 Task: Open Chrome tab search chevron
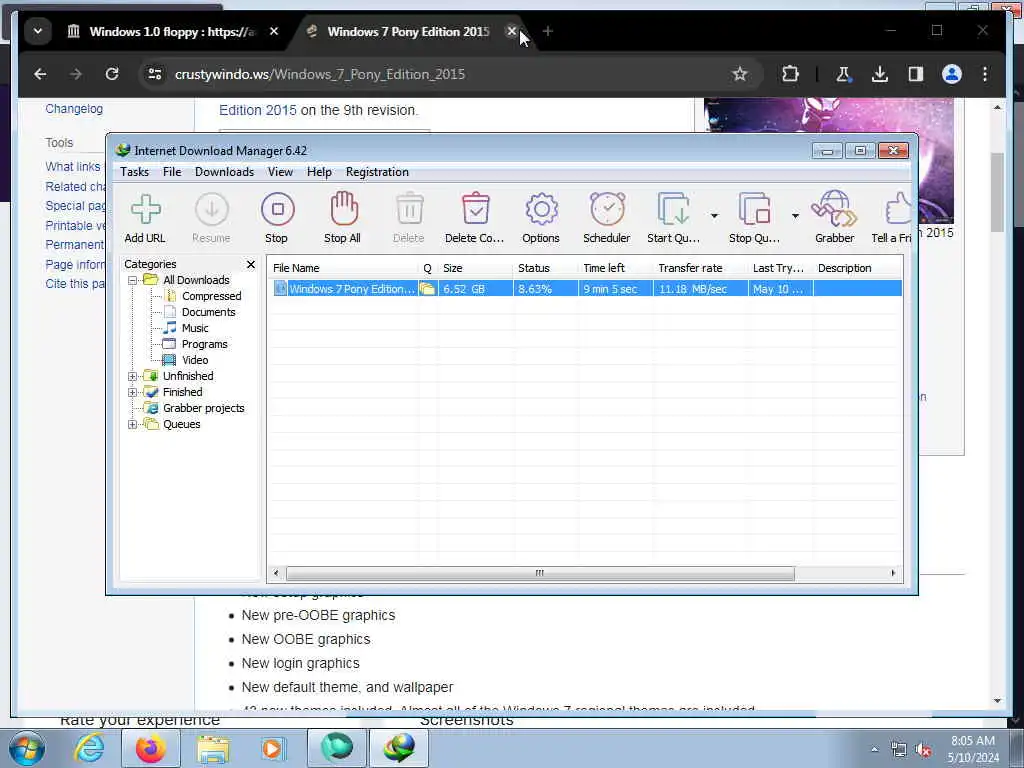click(x=38, y=31)
